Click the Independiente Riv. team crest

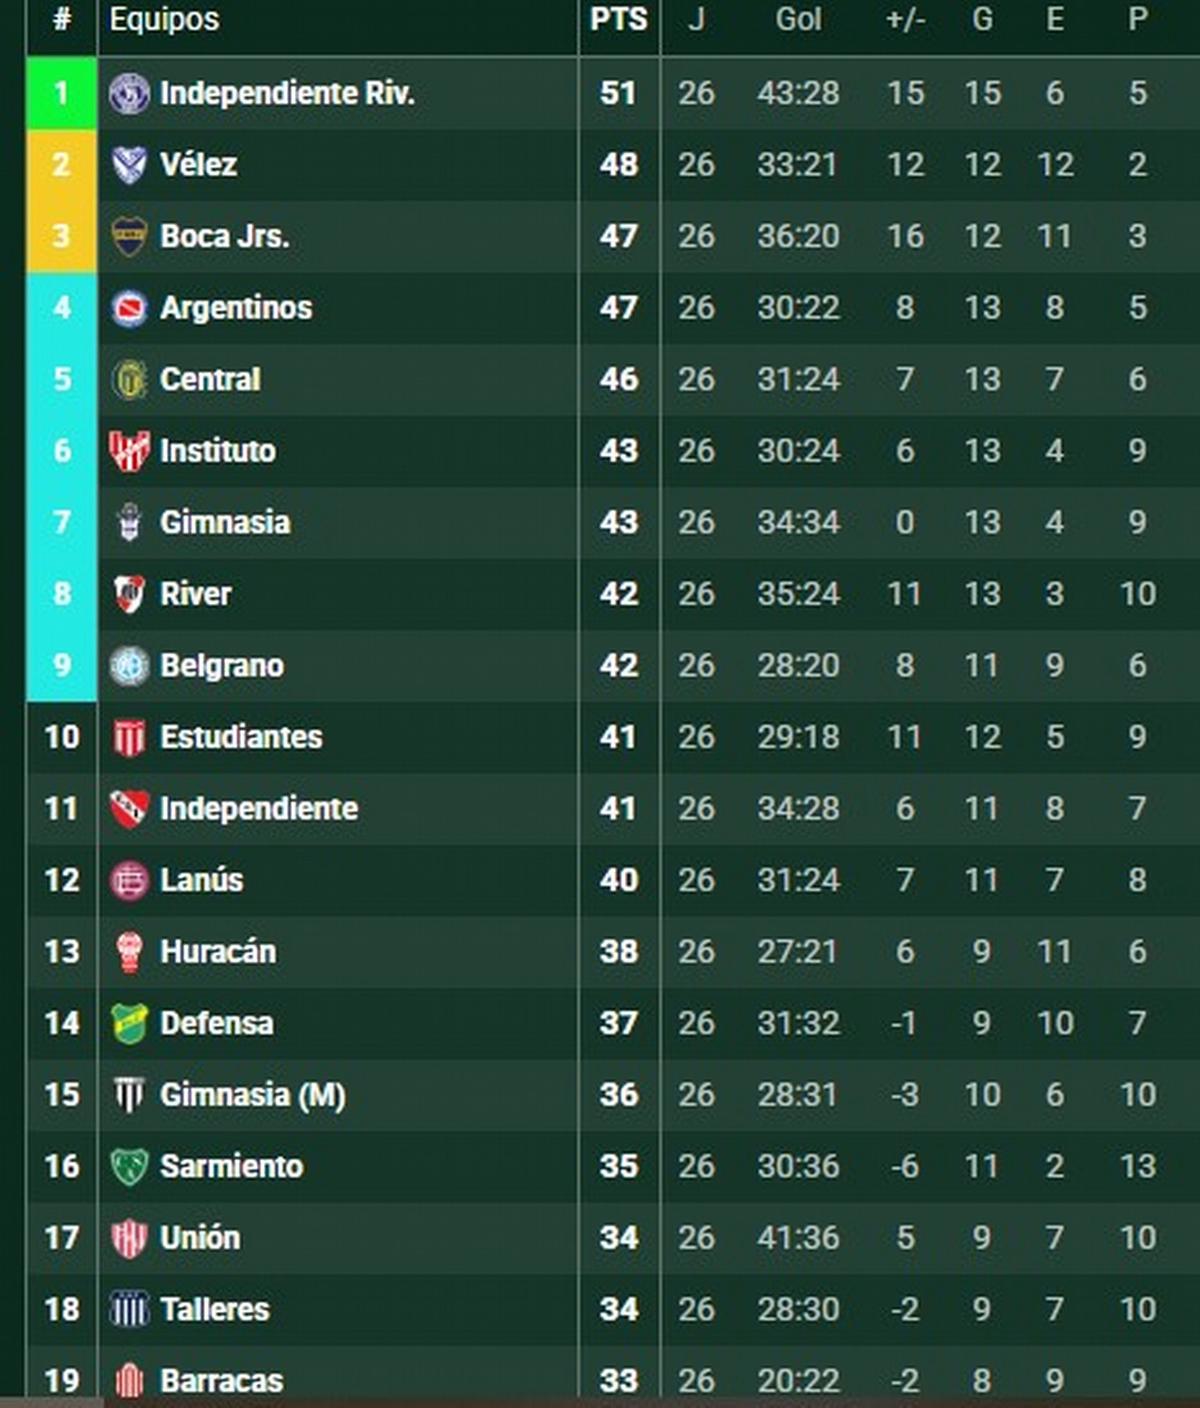pyautogui.click(x=129, y=93)
